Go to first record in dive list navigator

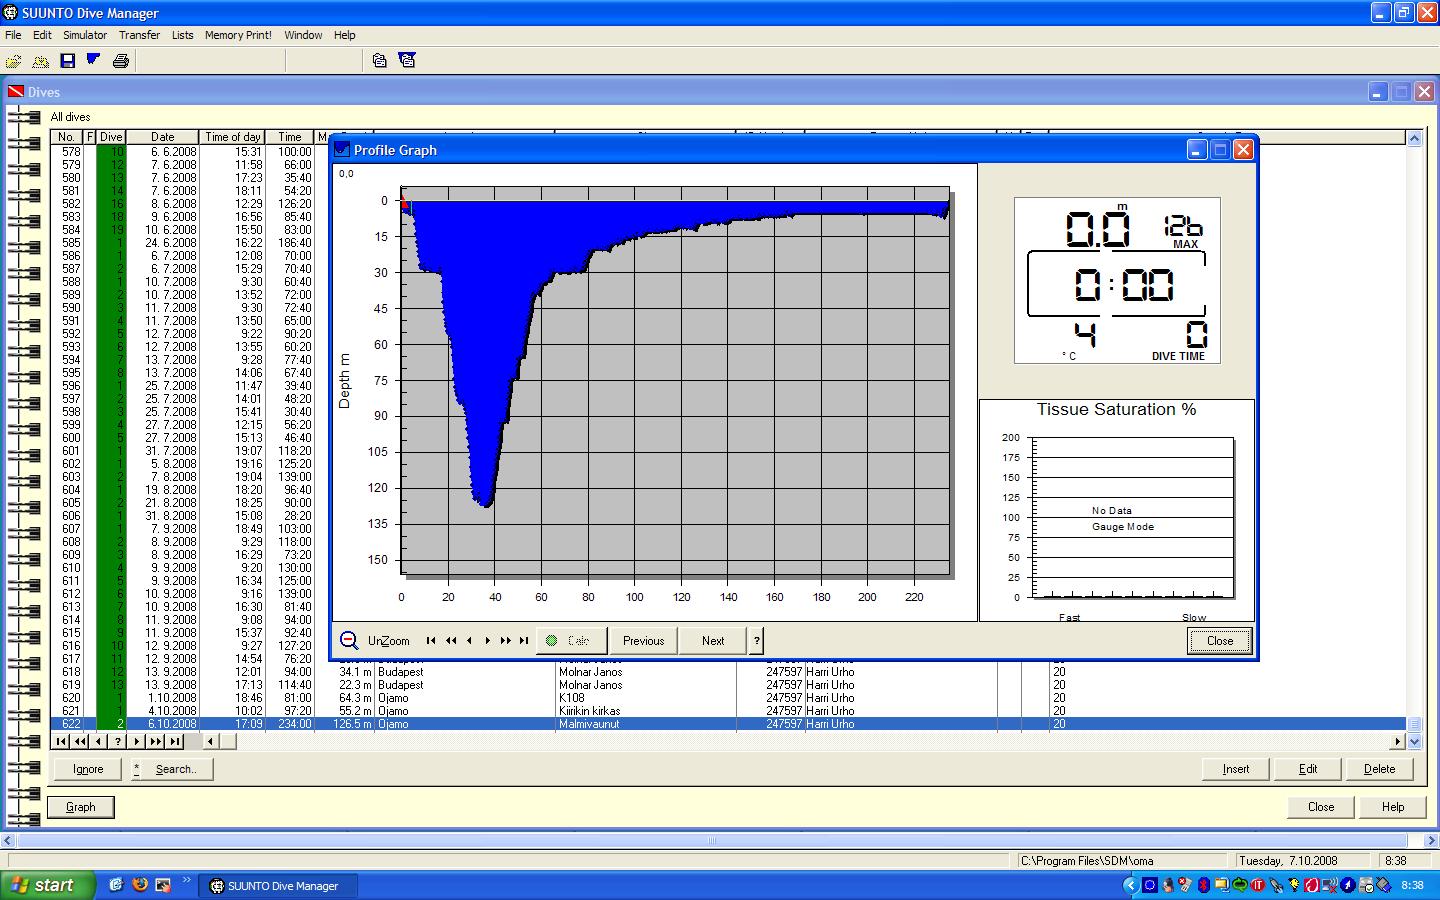point(61,741)
